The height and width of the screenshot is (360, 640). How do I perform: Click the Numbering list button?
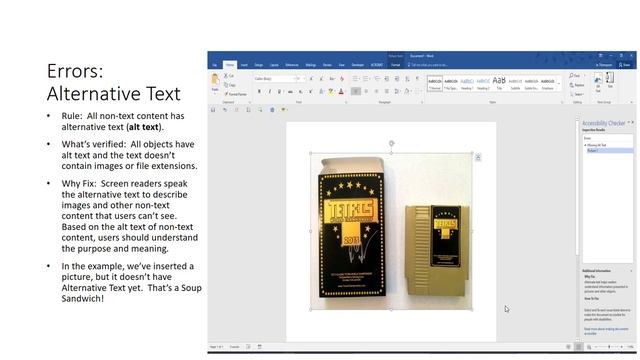point(366,79)
